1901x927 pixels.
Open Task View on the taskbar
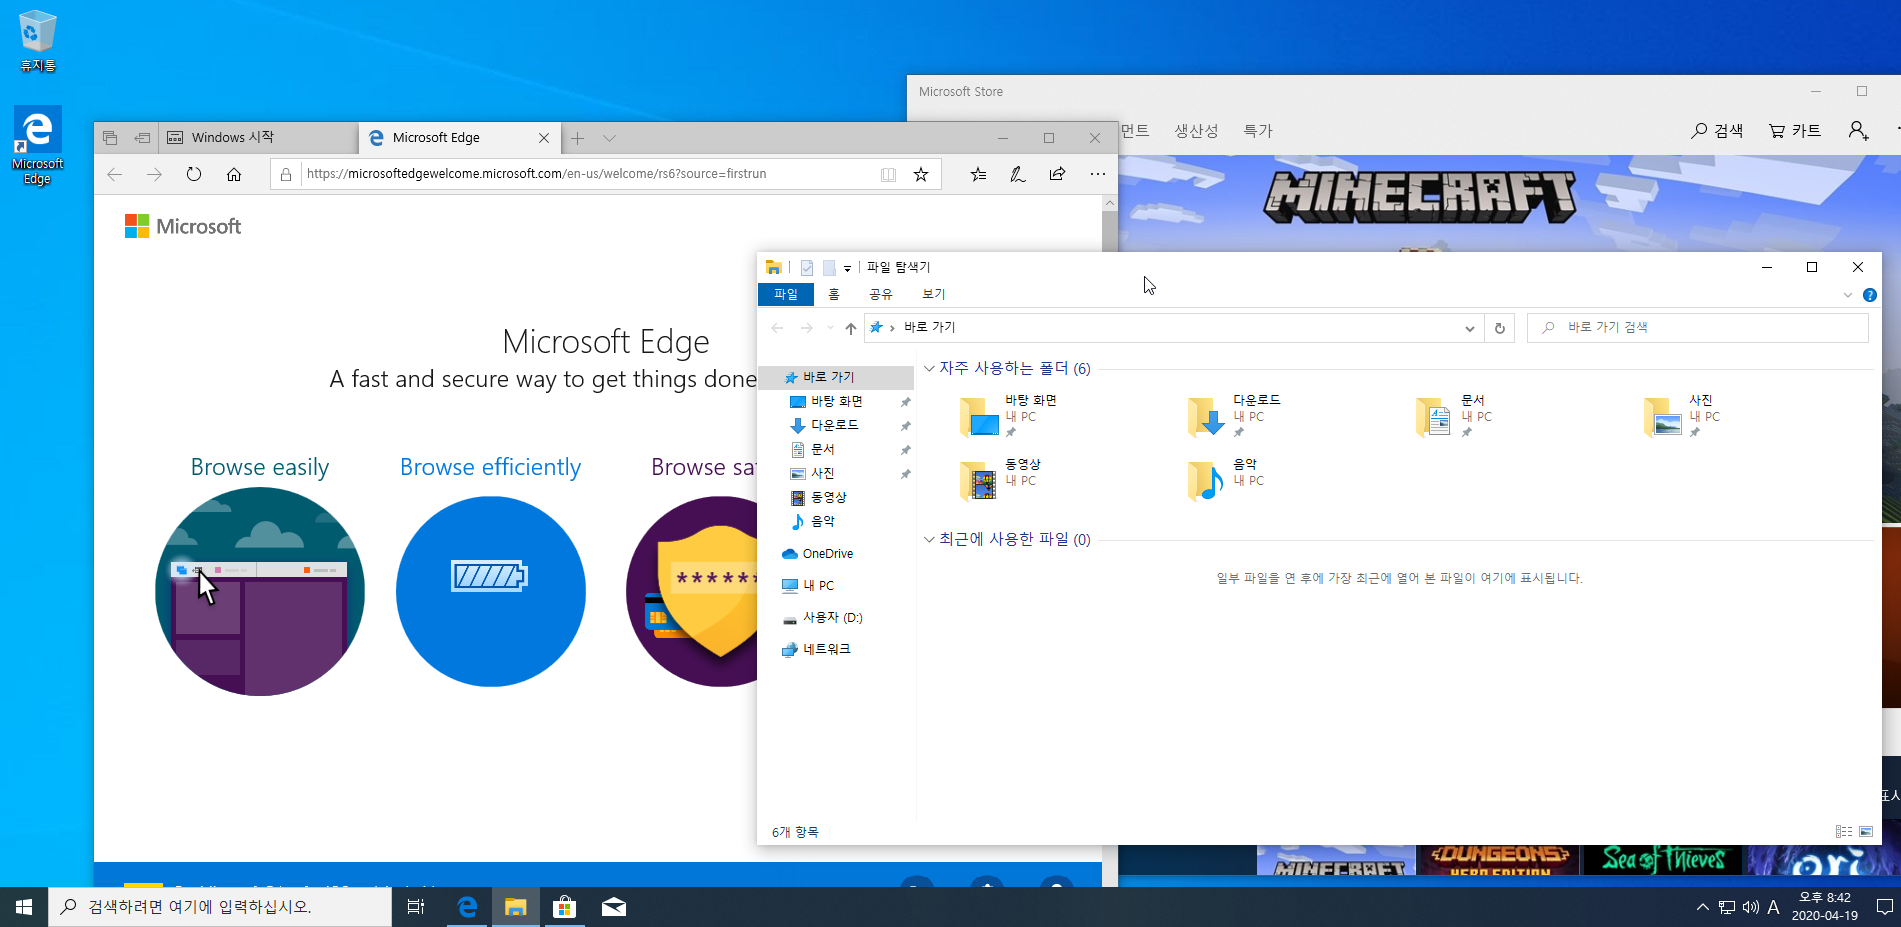coord(416,907)
